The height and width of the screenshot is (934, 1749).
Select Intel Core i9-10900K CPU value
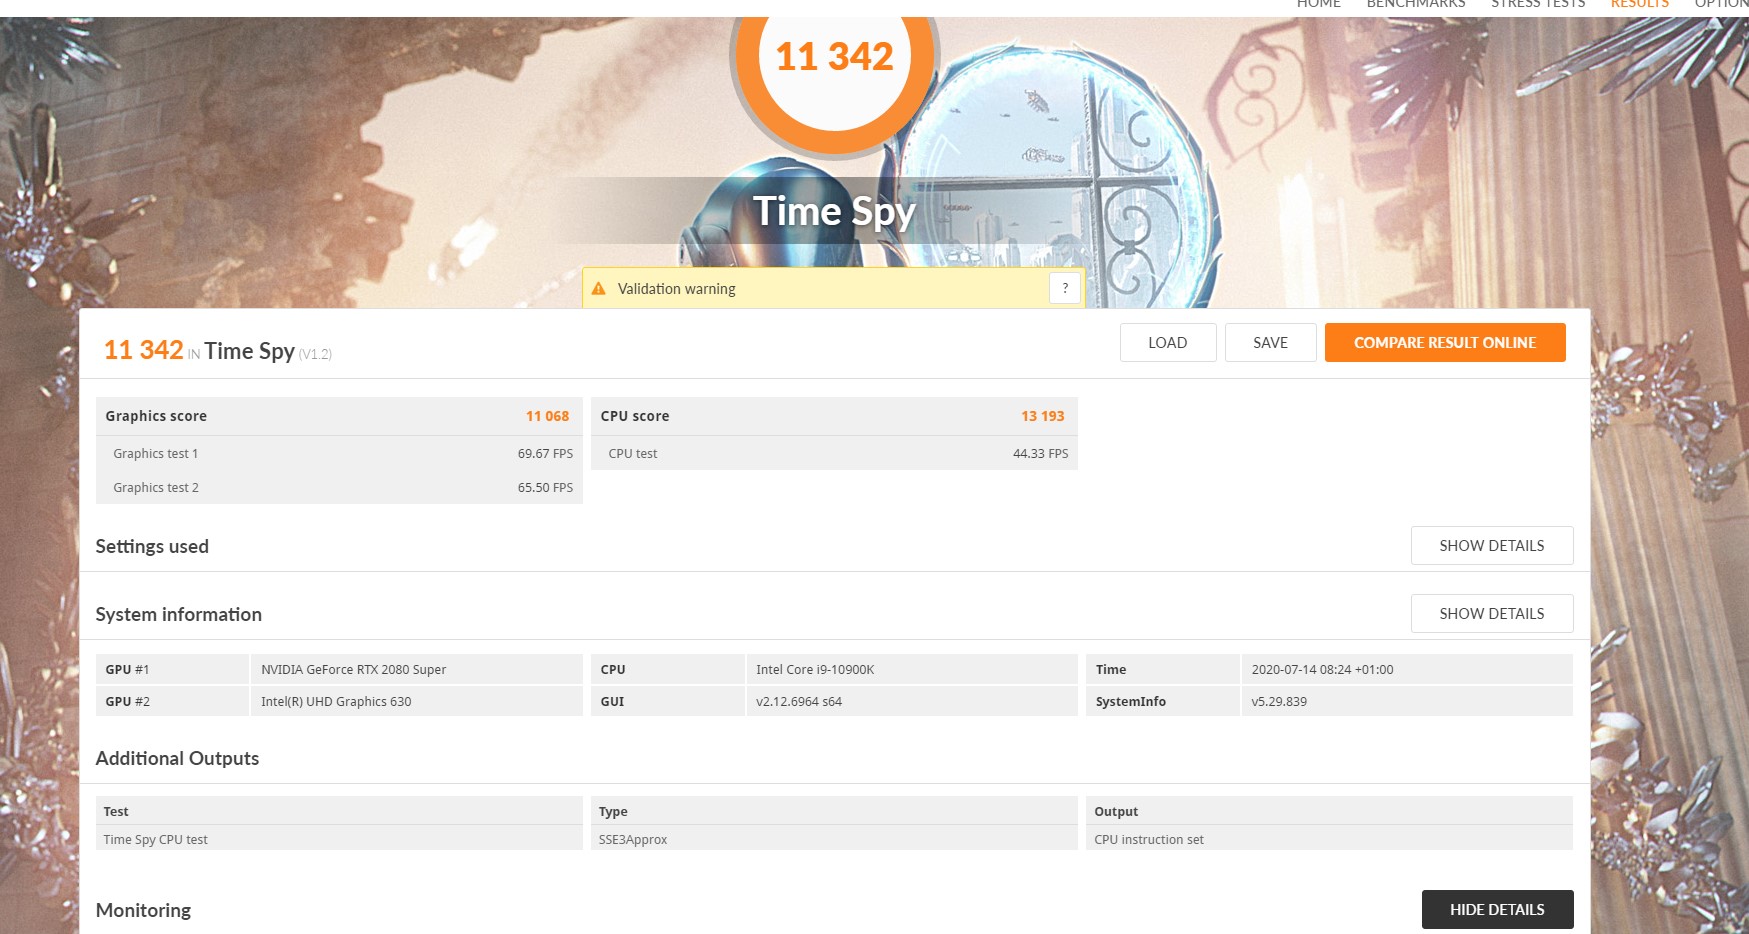pyautogui.click(x=912, y=670)
